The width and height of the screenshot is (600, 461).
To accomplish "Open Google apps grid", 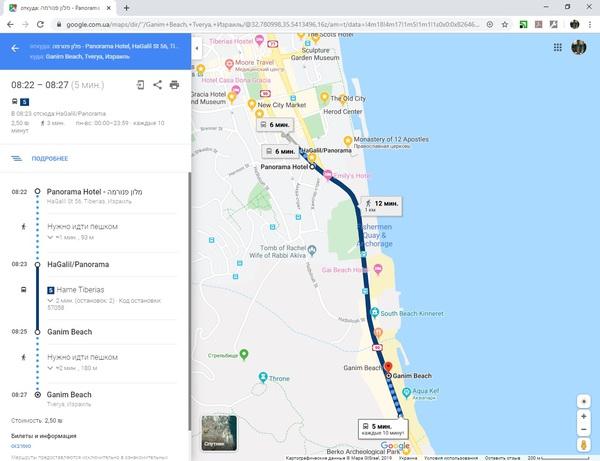I will tap(558, 47).
